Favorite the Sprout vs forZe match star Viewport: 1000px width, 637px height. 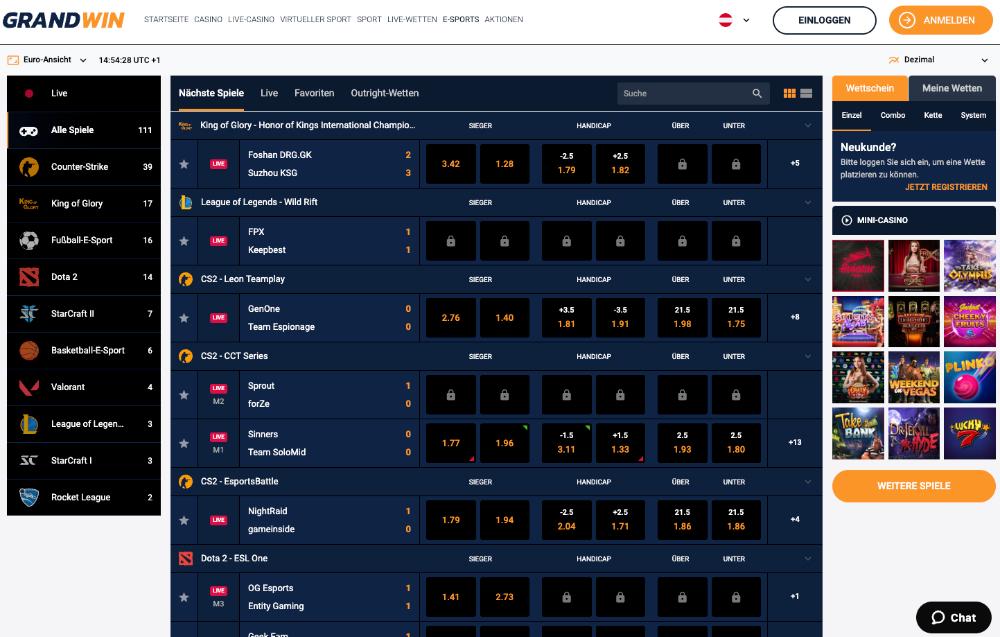point(184,395)
